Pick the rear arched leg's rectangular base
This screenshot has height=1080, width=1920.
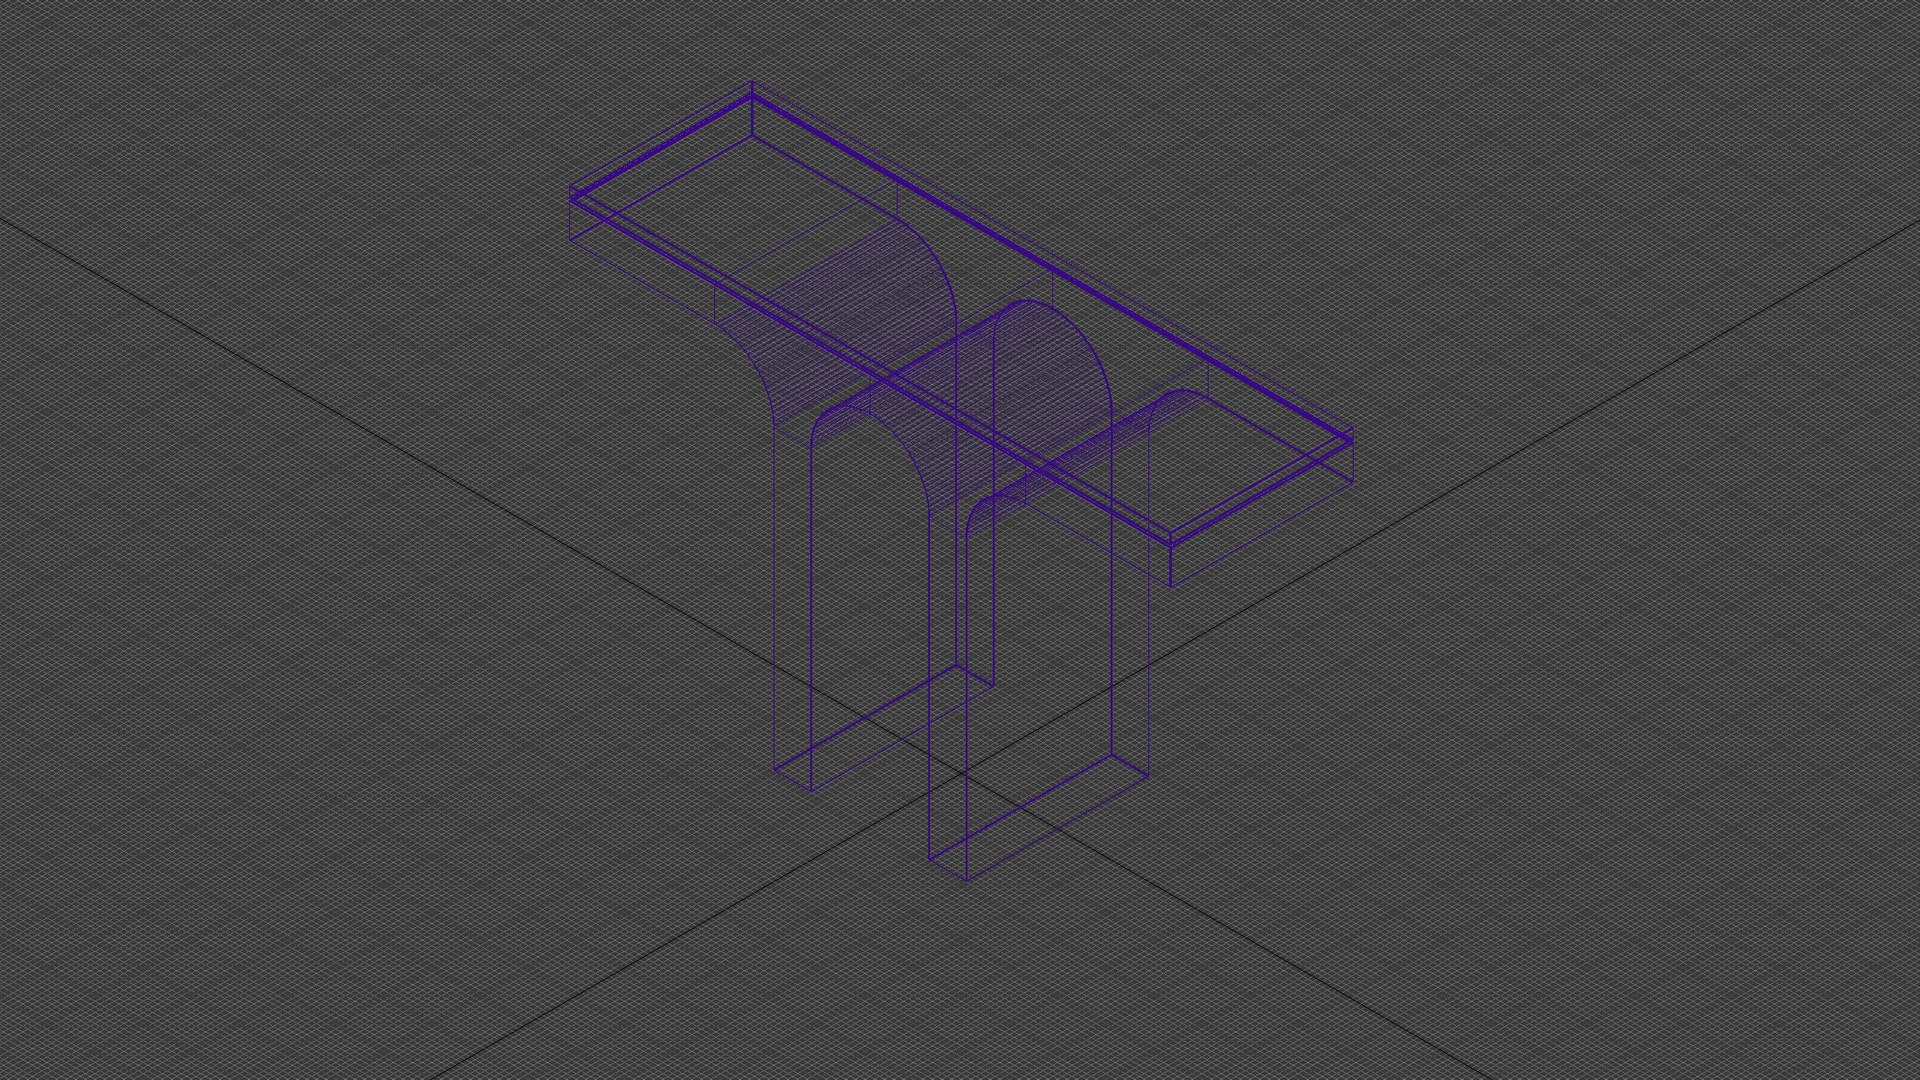[x=884, y=727]
